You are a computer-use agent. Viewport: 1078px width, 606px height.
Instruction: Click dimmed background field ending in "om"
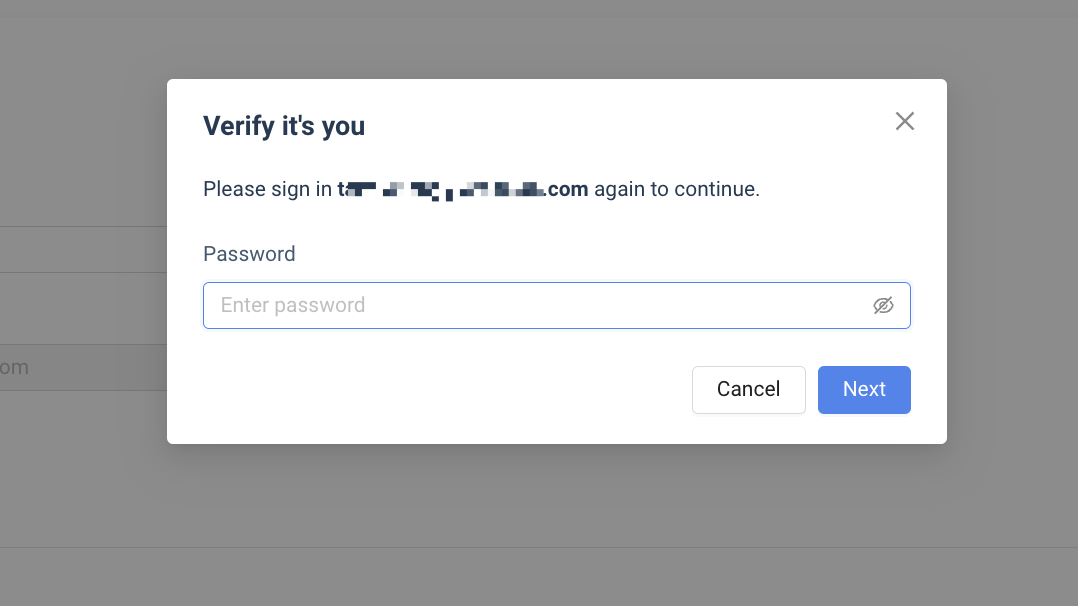point(80,367)
